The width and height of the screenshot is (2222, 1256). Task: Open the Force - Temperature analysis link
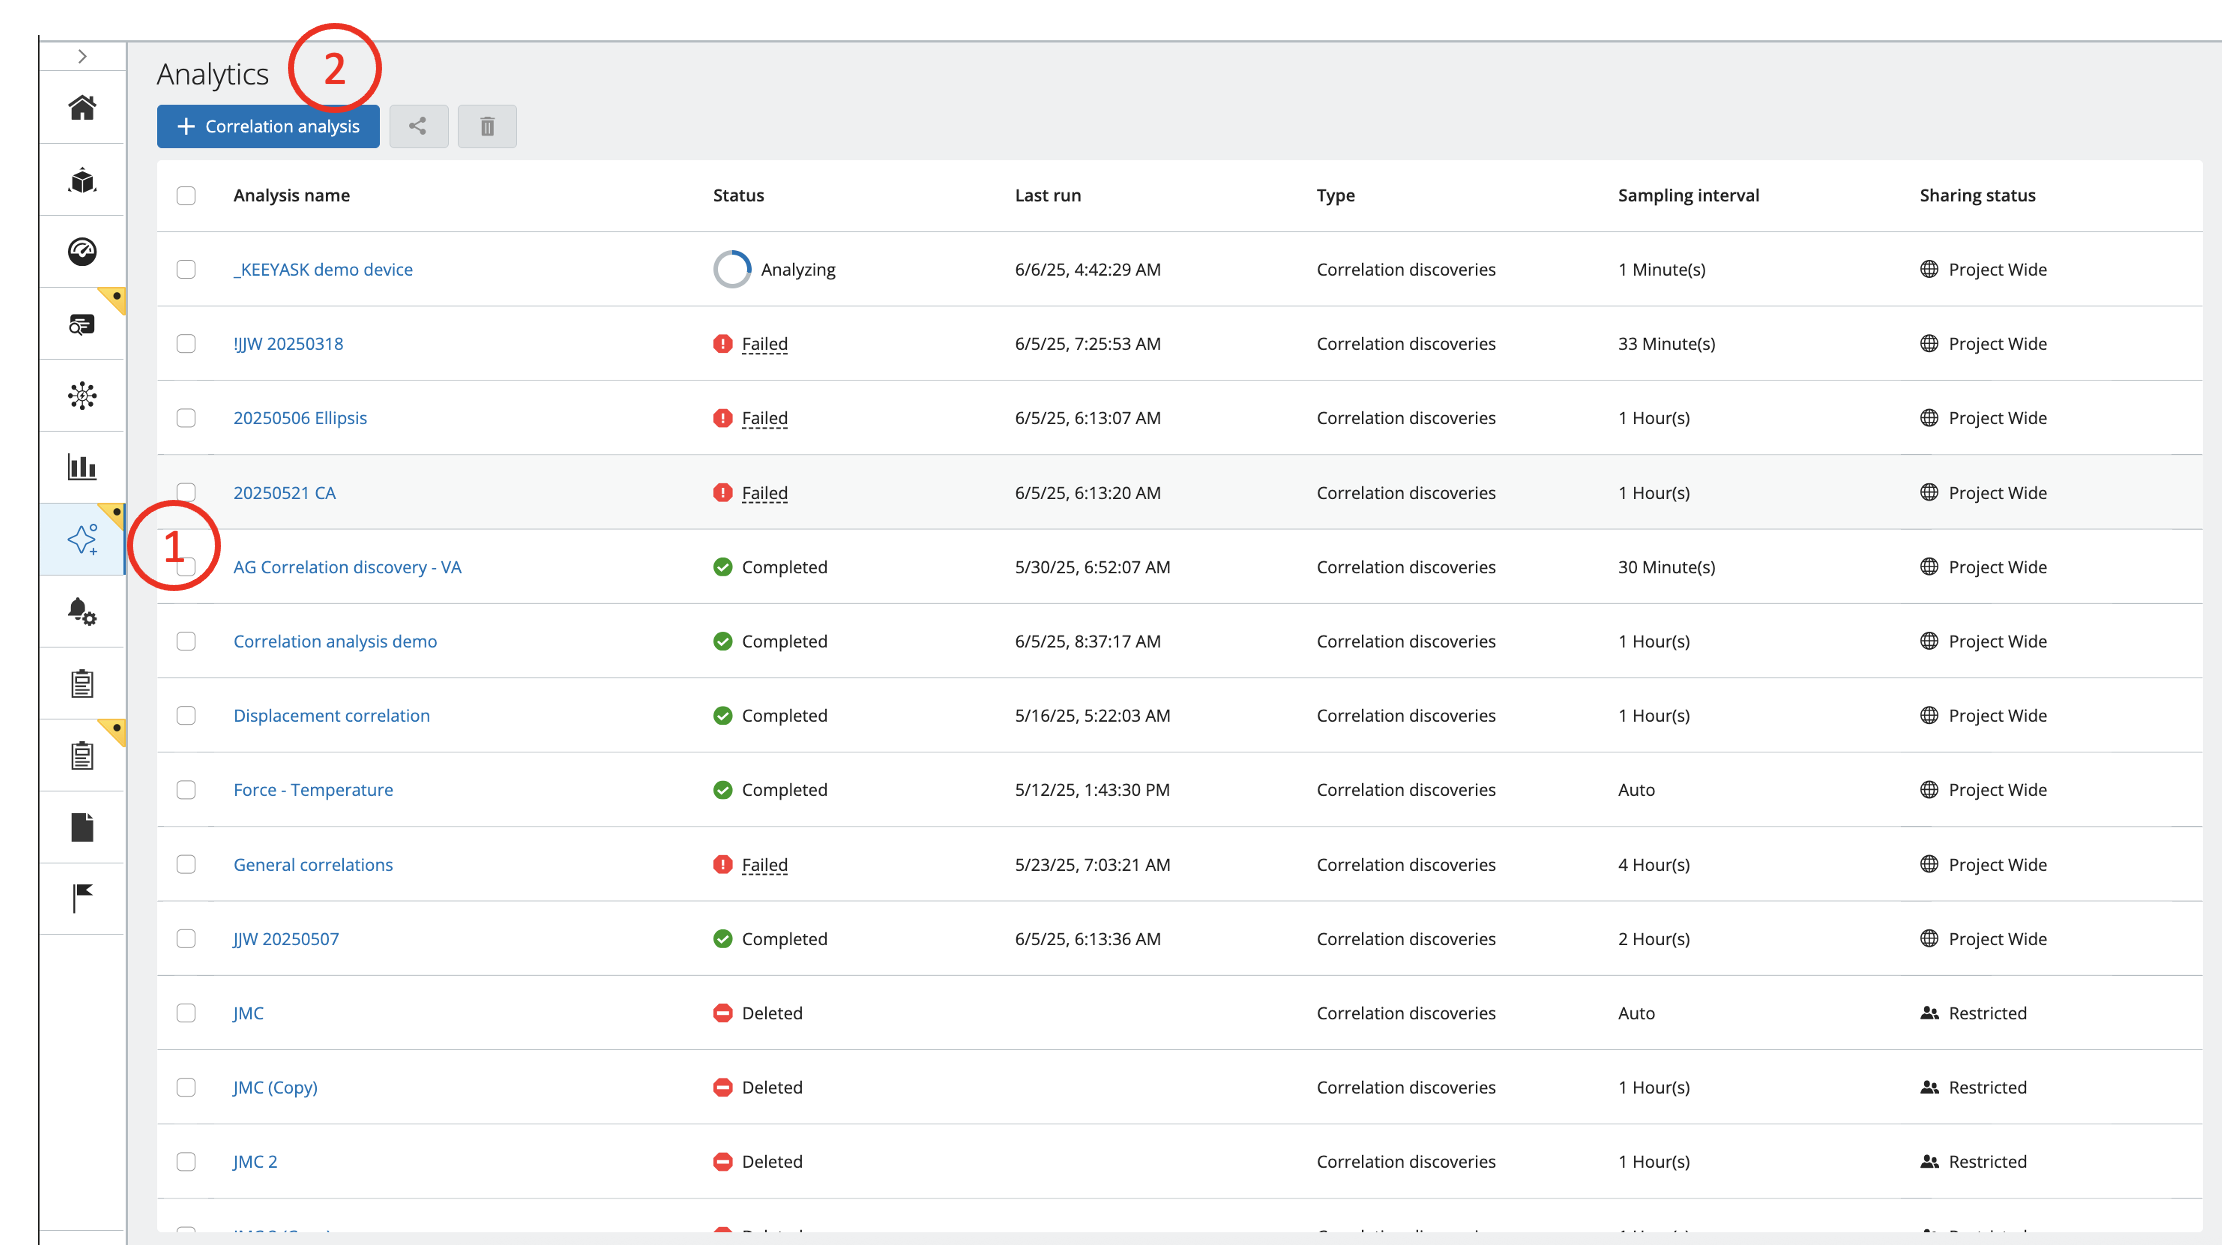313,790
